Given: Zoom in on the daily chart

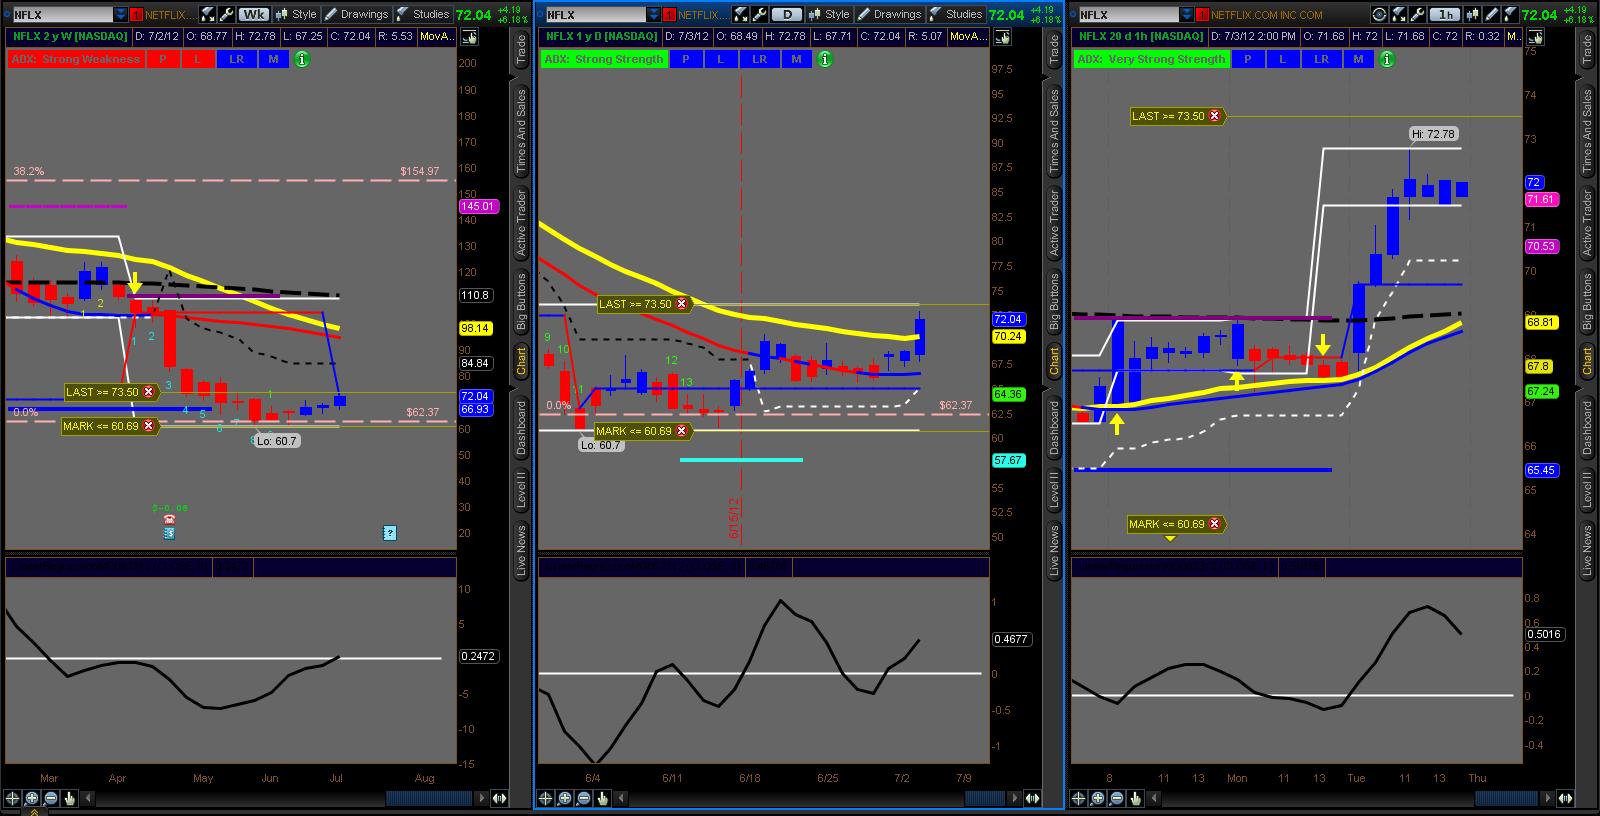Looking at the screenshot, I should [564, 798].
